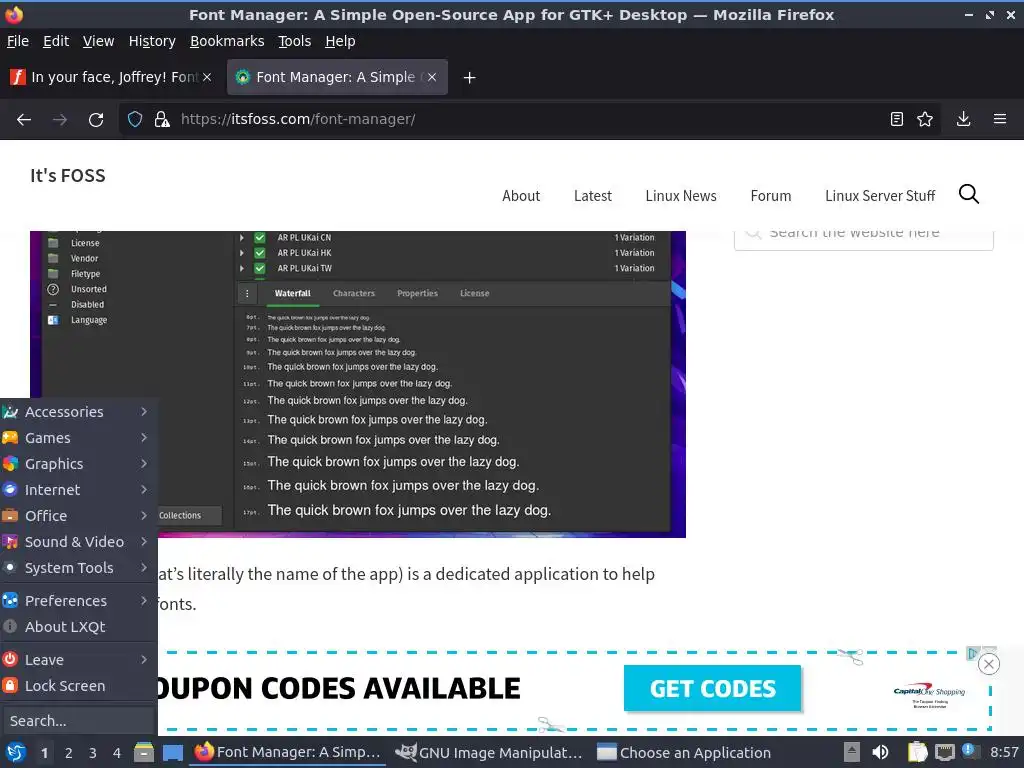Open the Linux News nav link
Screen dimensions: 1024x768
(681, 196)
